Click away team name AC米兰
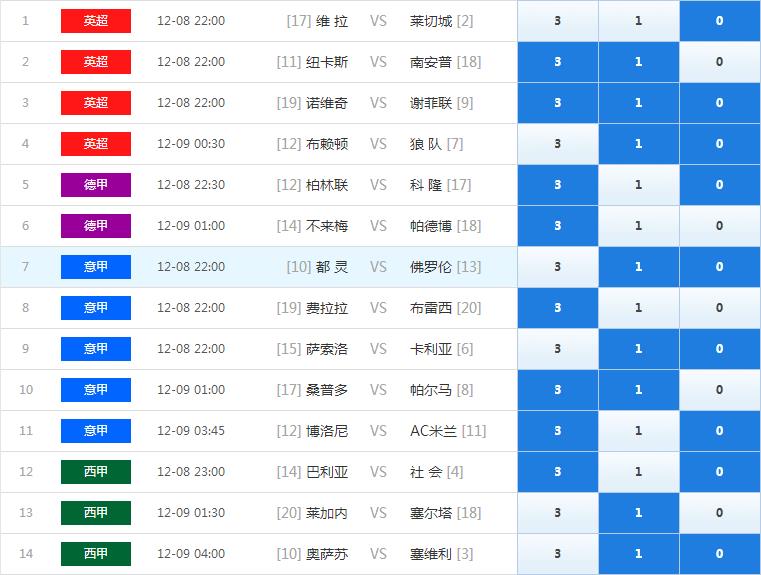This screenshot has height=575, width=761. pyautogui.click(x=433, y=431)
